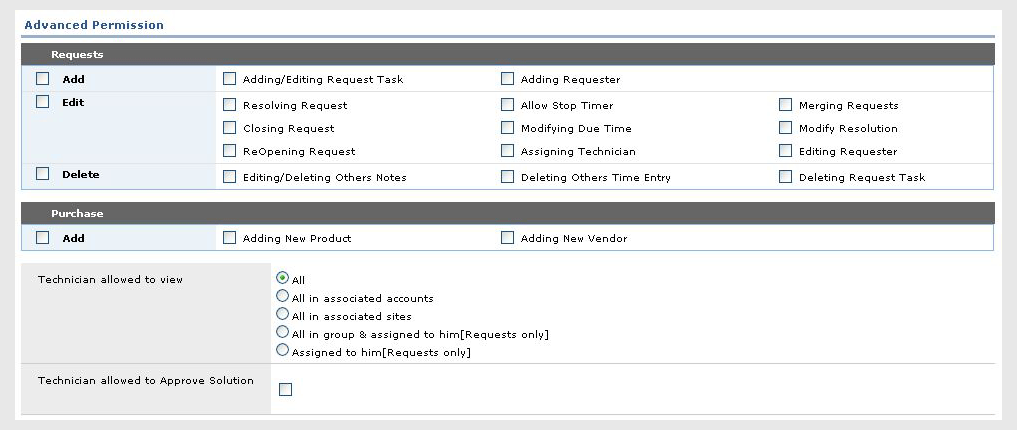The image size is (1017, 430).
Task: Tick the Requests Delete checkbox
Action: (x=43, y=173)
